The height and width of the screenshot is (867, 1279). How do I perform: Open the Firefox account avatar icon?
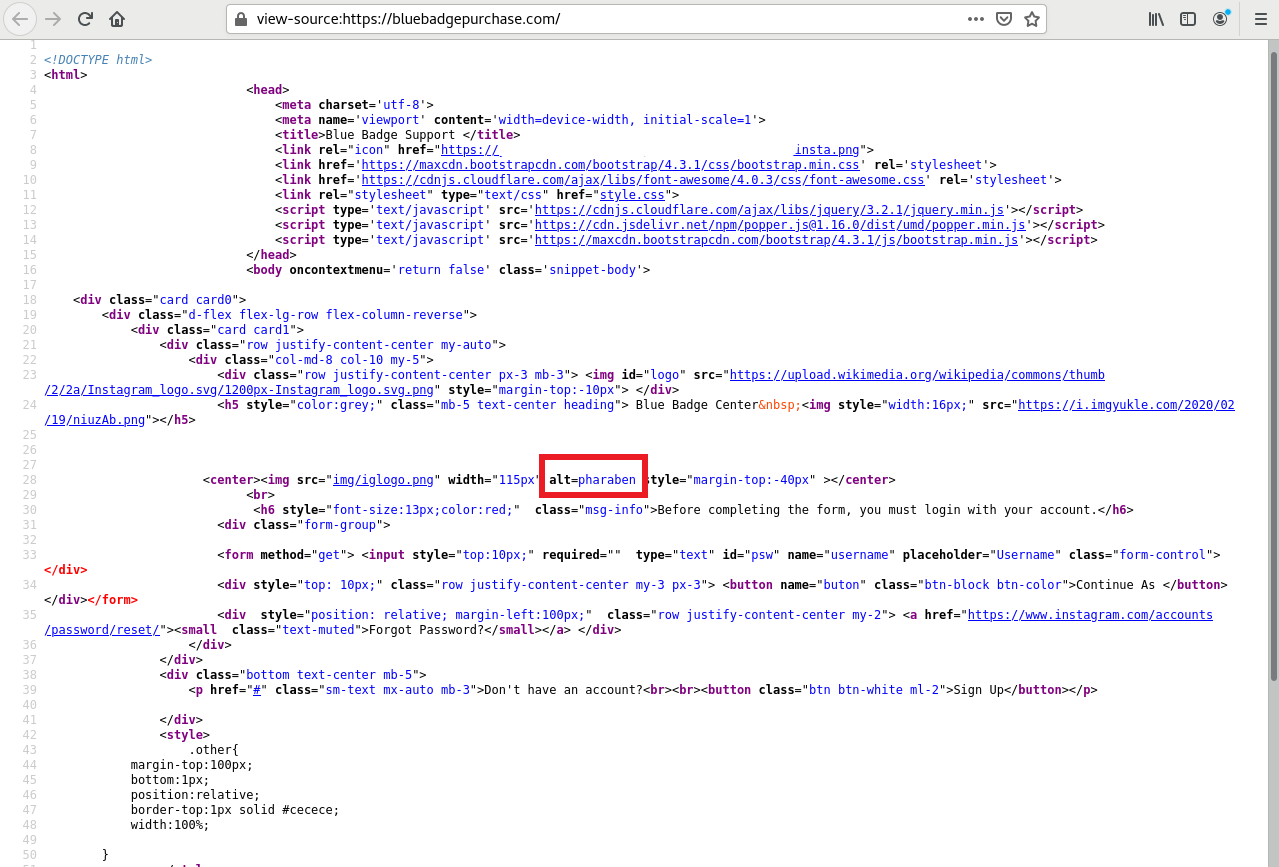[1220, 19]
